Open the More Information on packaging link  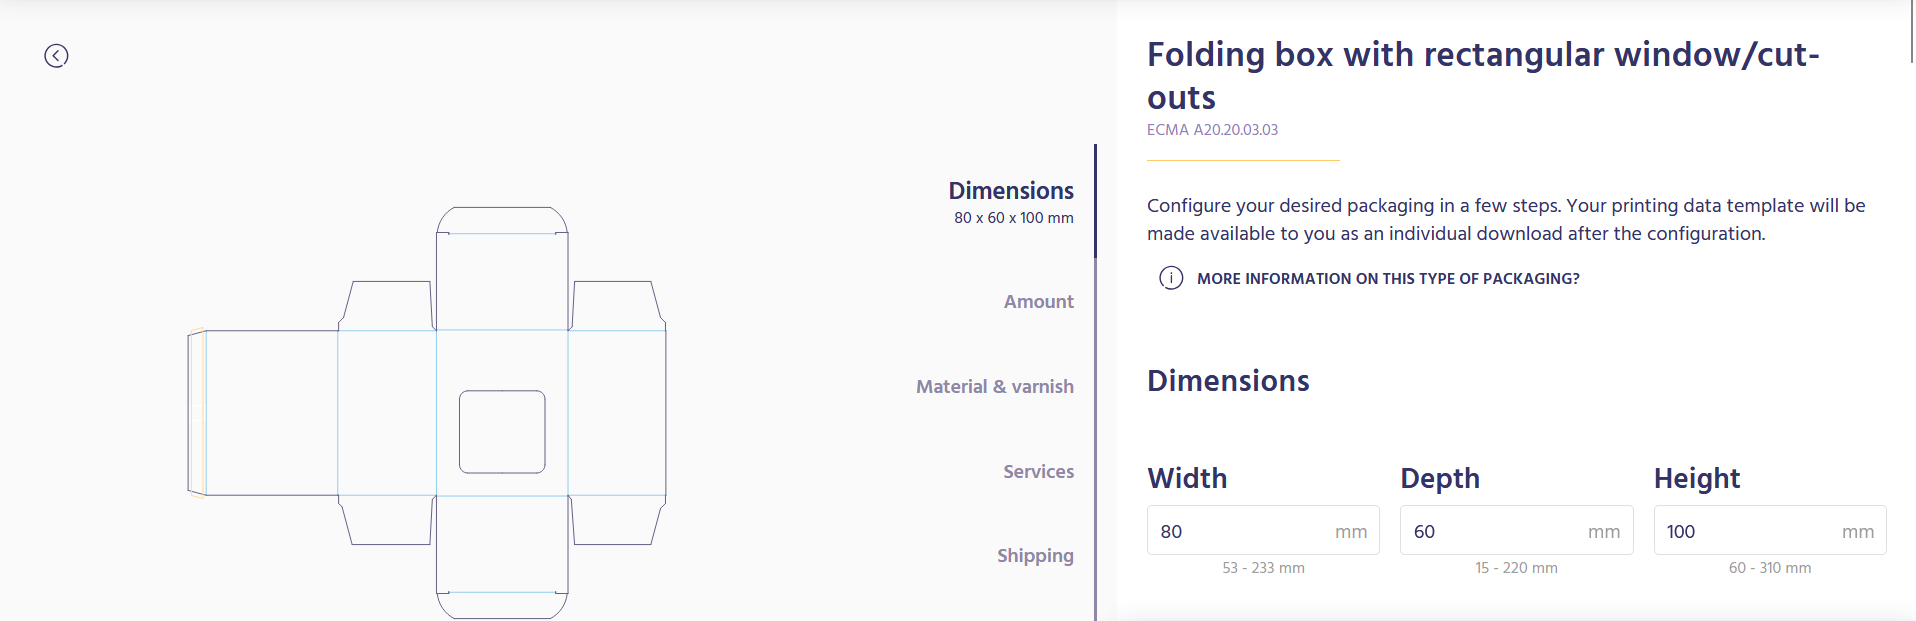1388,279
